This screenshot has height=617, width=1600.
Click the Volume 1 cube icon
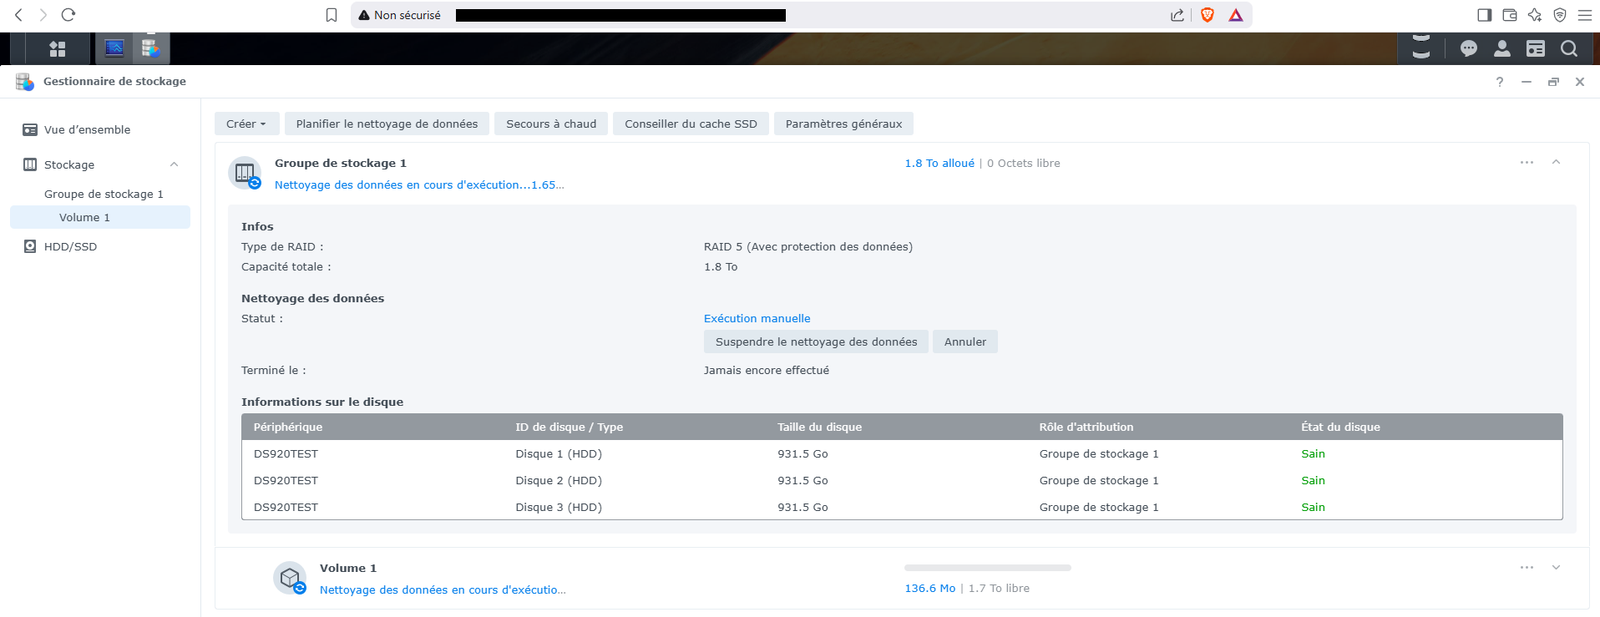click(290, 578)
